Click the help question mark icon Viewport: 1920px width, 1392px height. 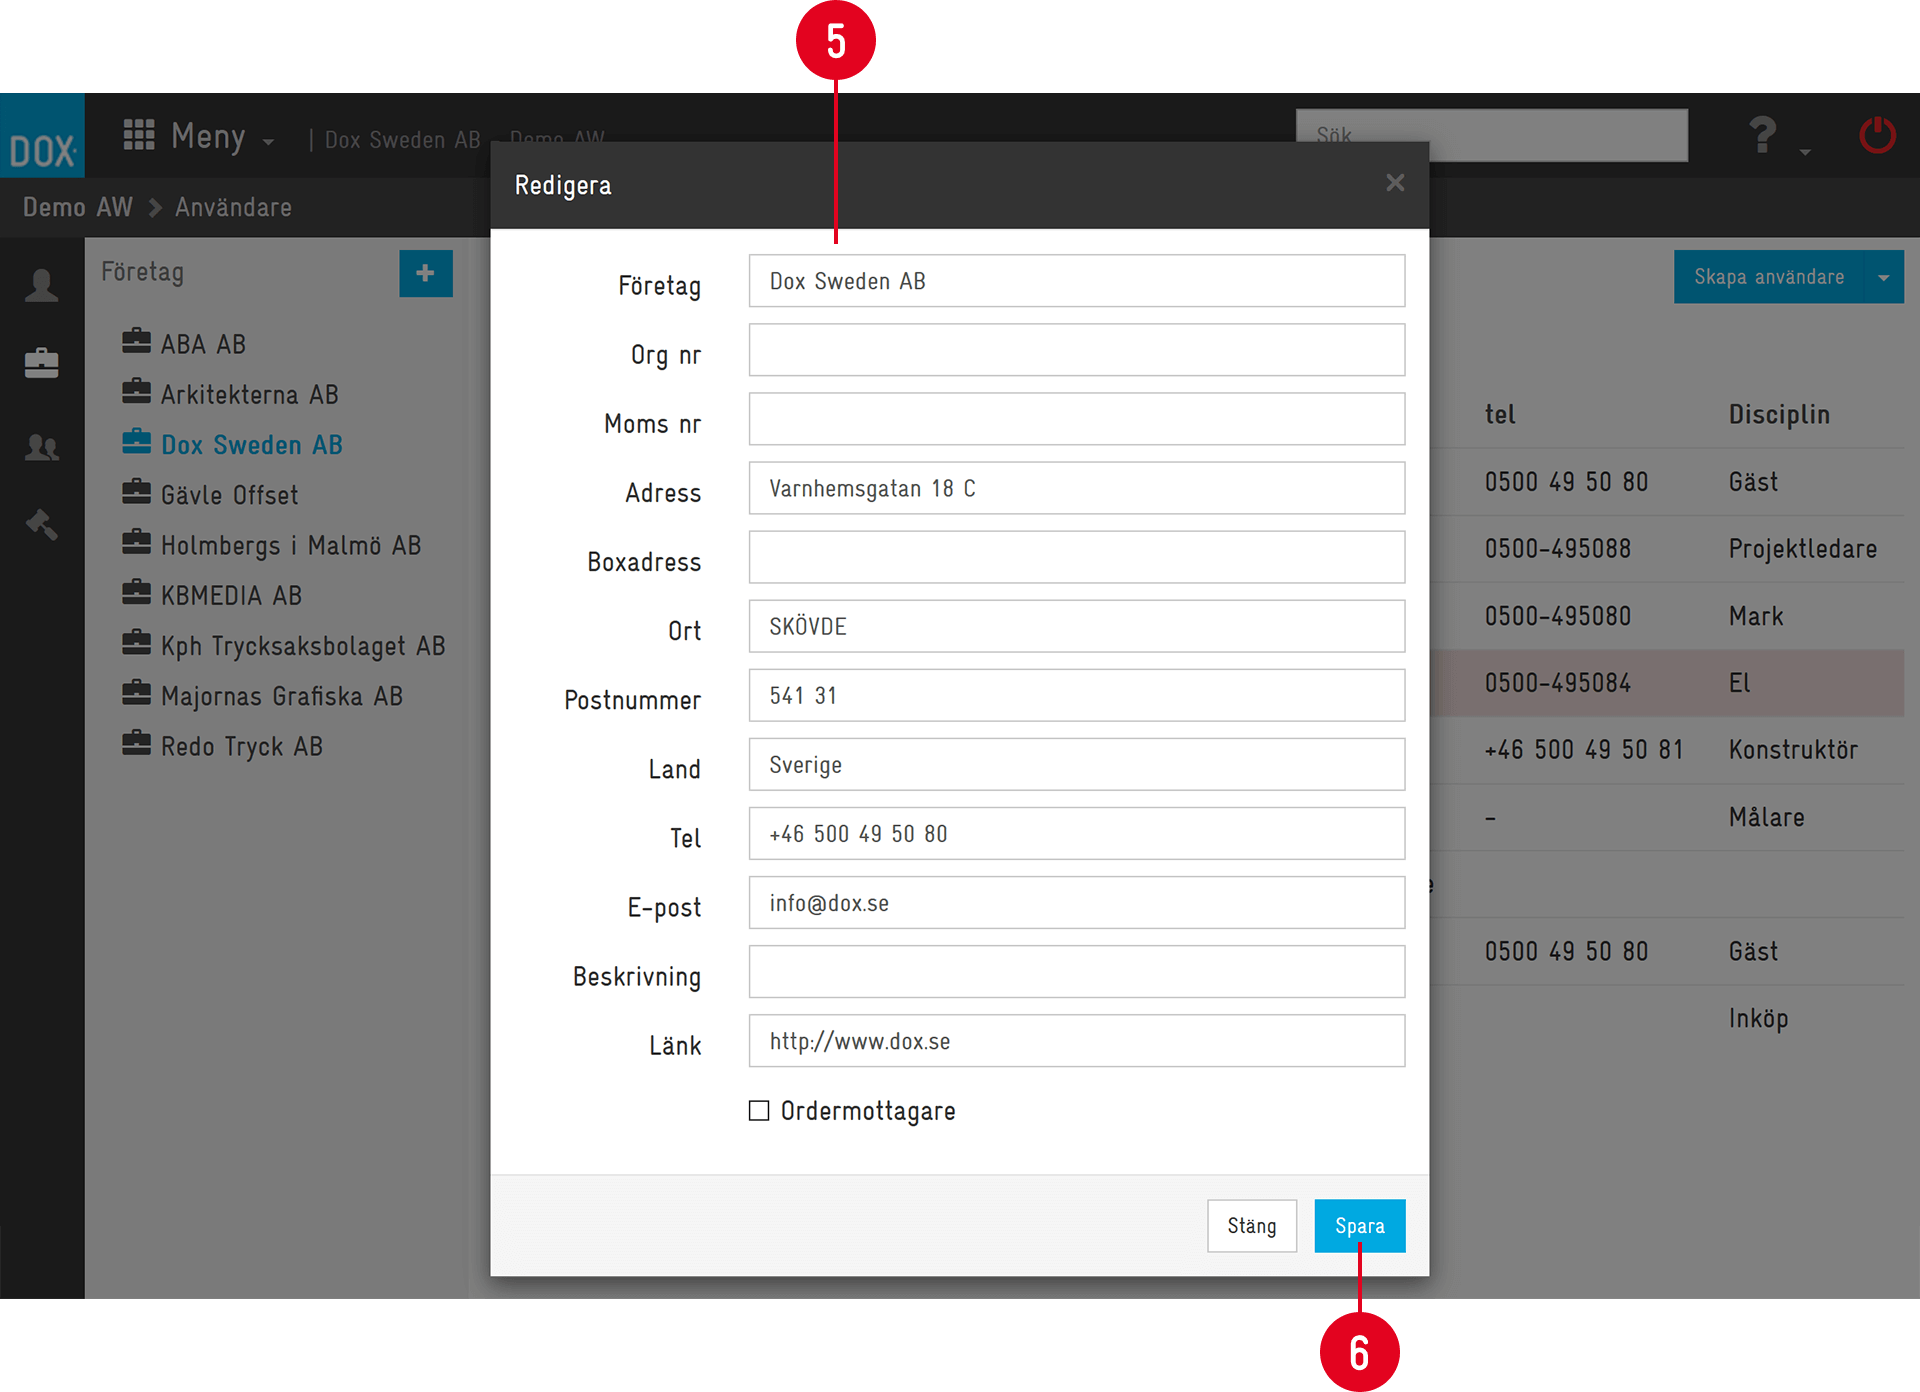tap(1762, 135)
